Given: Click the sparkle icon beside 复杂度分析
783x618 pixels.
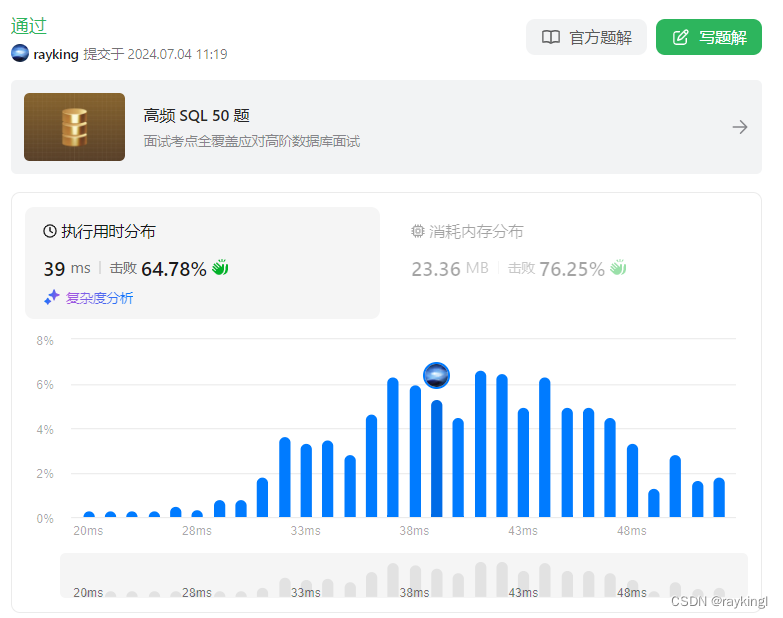Looking at the screenshot, I should click(52, 297).
